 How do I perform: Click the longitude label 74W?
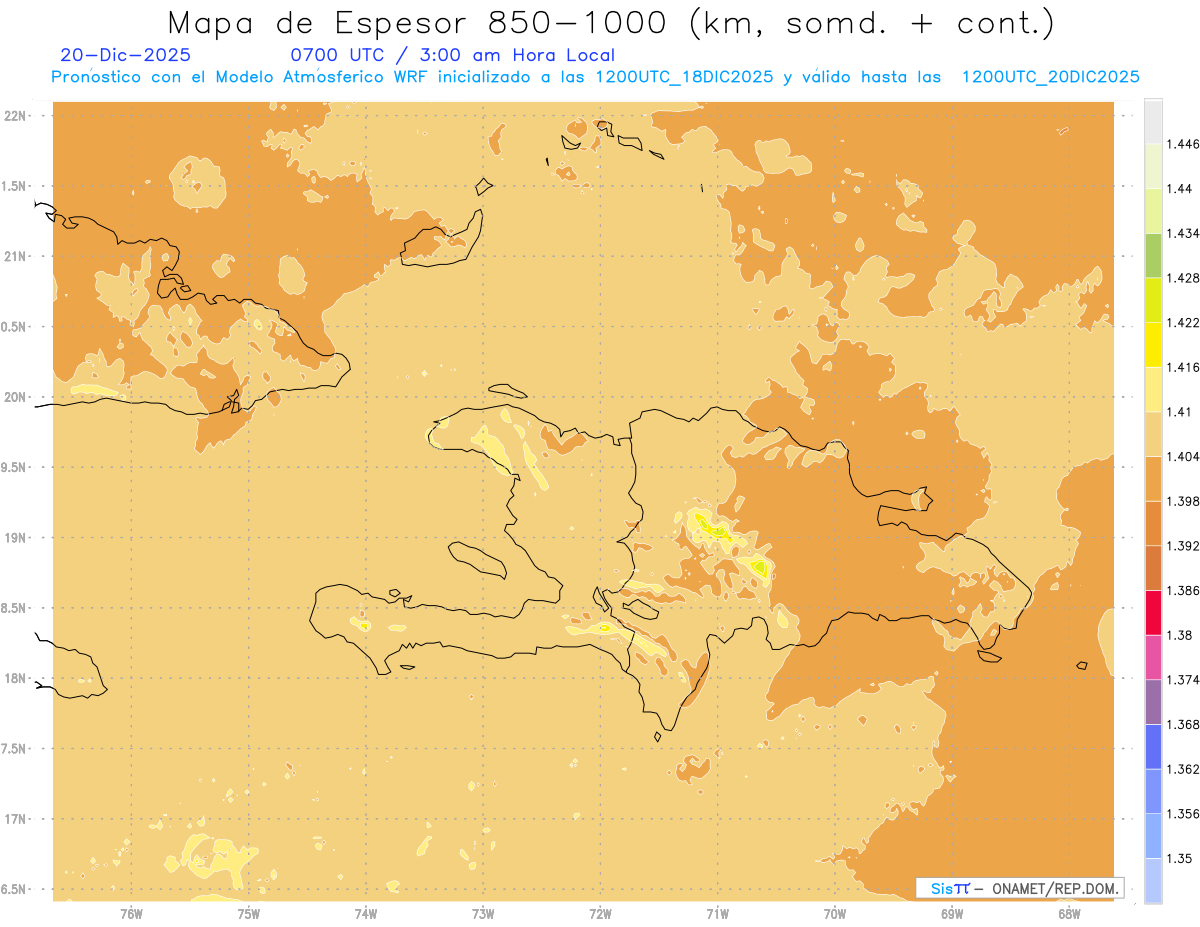point(366,913)
